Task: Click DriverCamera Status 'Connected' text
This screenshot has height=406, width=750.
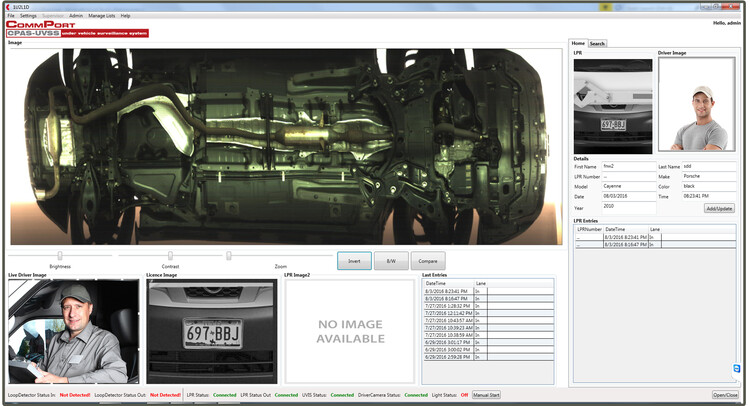Action: (416, 395)
